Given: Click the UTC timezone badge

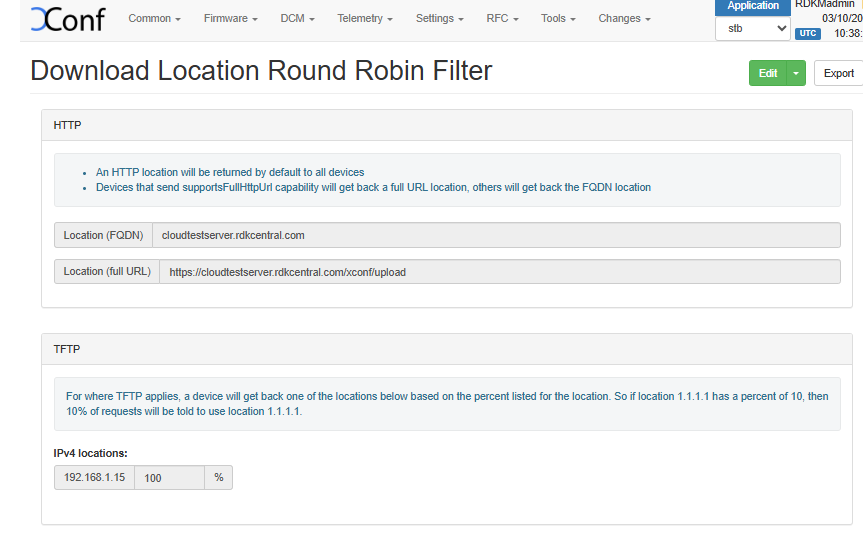Looking at the screenshot, I should pos(807,33).
